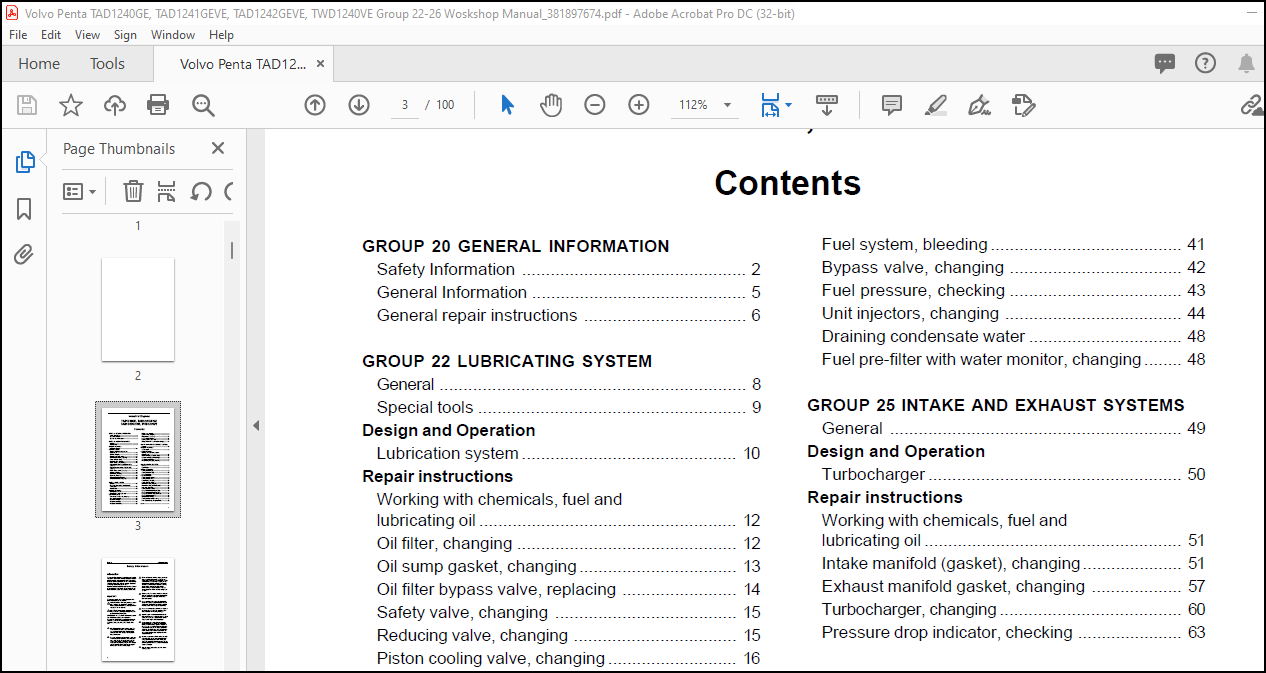View notifications with the bell icon
Image resolution: width=1266 pixels, height=673 pixels.
click(x=1246, y=63)
